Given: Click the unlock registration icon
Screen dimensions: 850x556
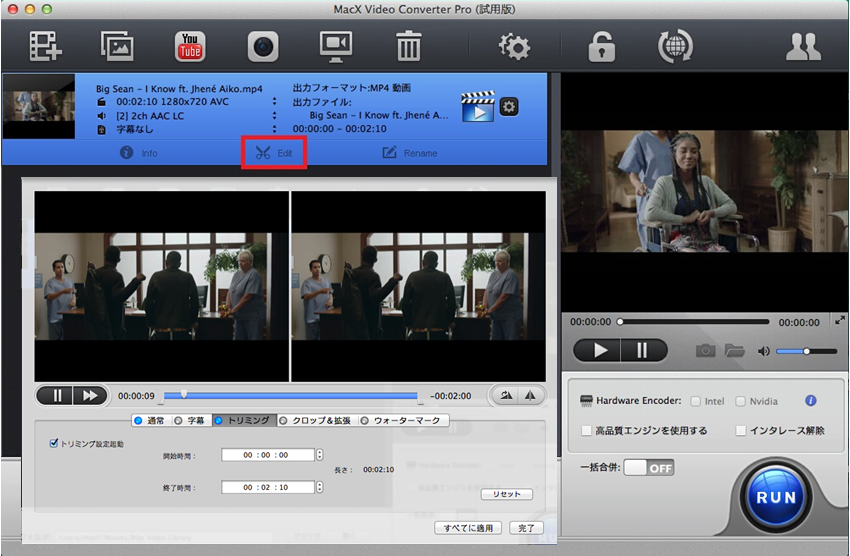Looking at the screenshot, I should click(x=602, y=46).
